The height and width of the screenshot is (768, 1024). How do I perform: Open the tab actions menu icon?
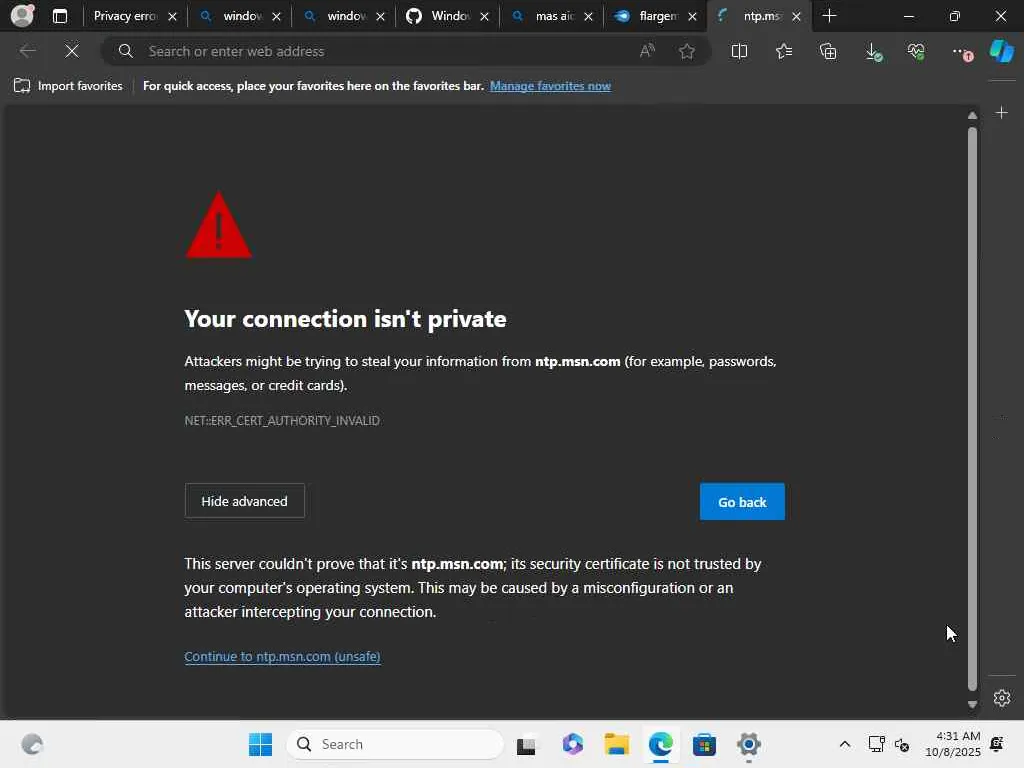(59, 16)
